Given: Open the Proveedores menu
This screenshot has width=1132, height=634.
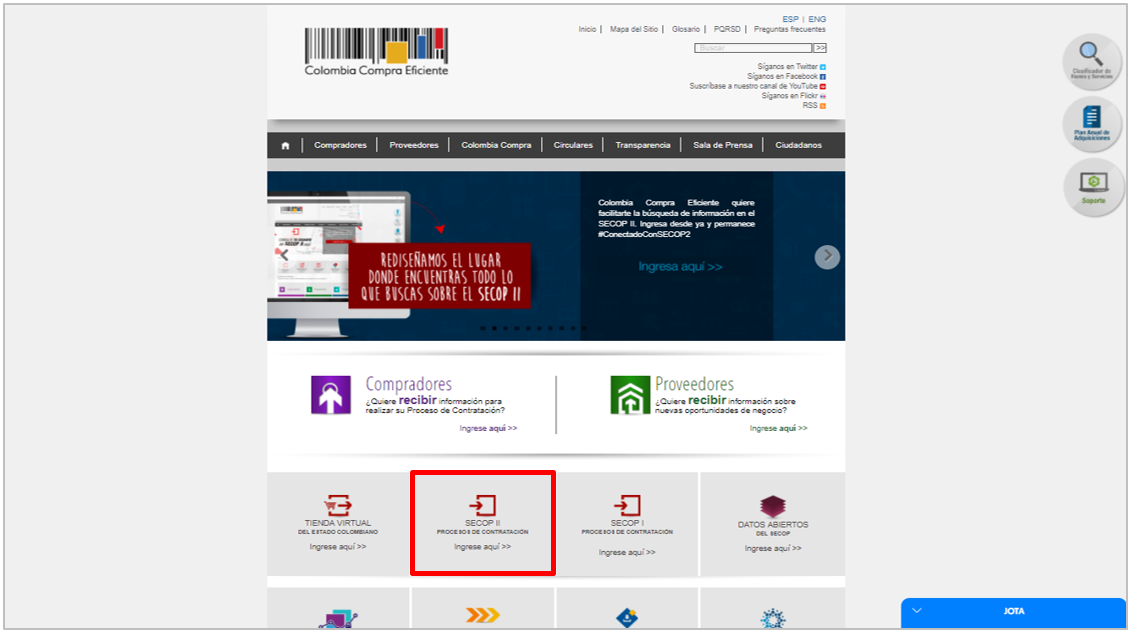Looking at the screenshot, I should pos(414,145).
